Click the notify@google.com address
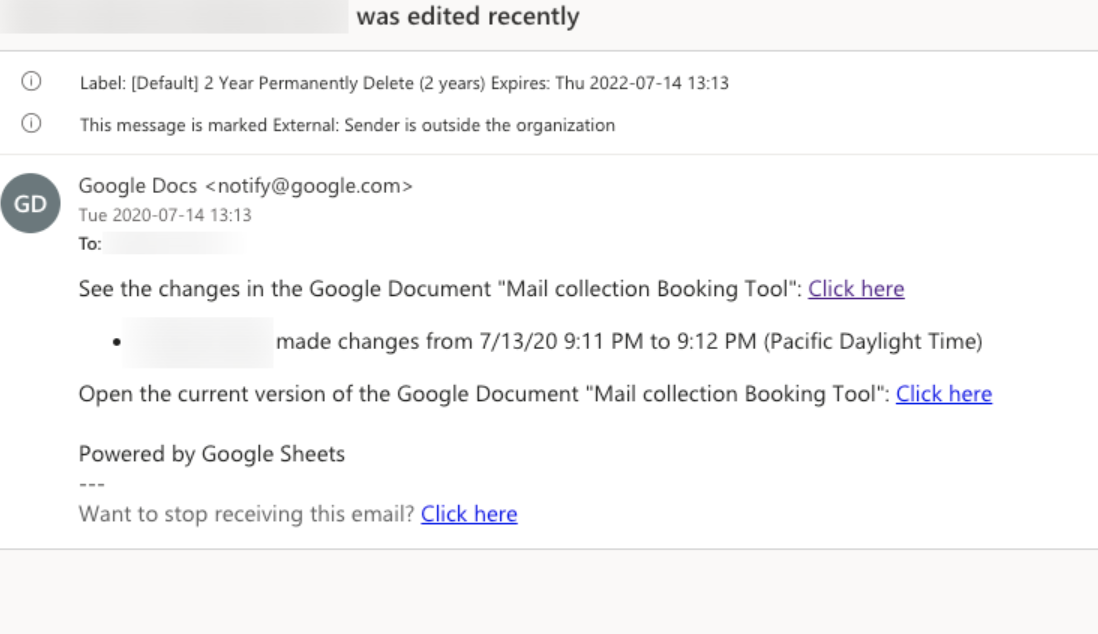1098x634 pixels. tap(309, 186)
